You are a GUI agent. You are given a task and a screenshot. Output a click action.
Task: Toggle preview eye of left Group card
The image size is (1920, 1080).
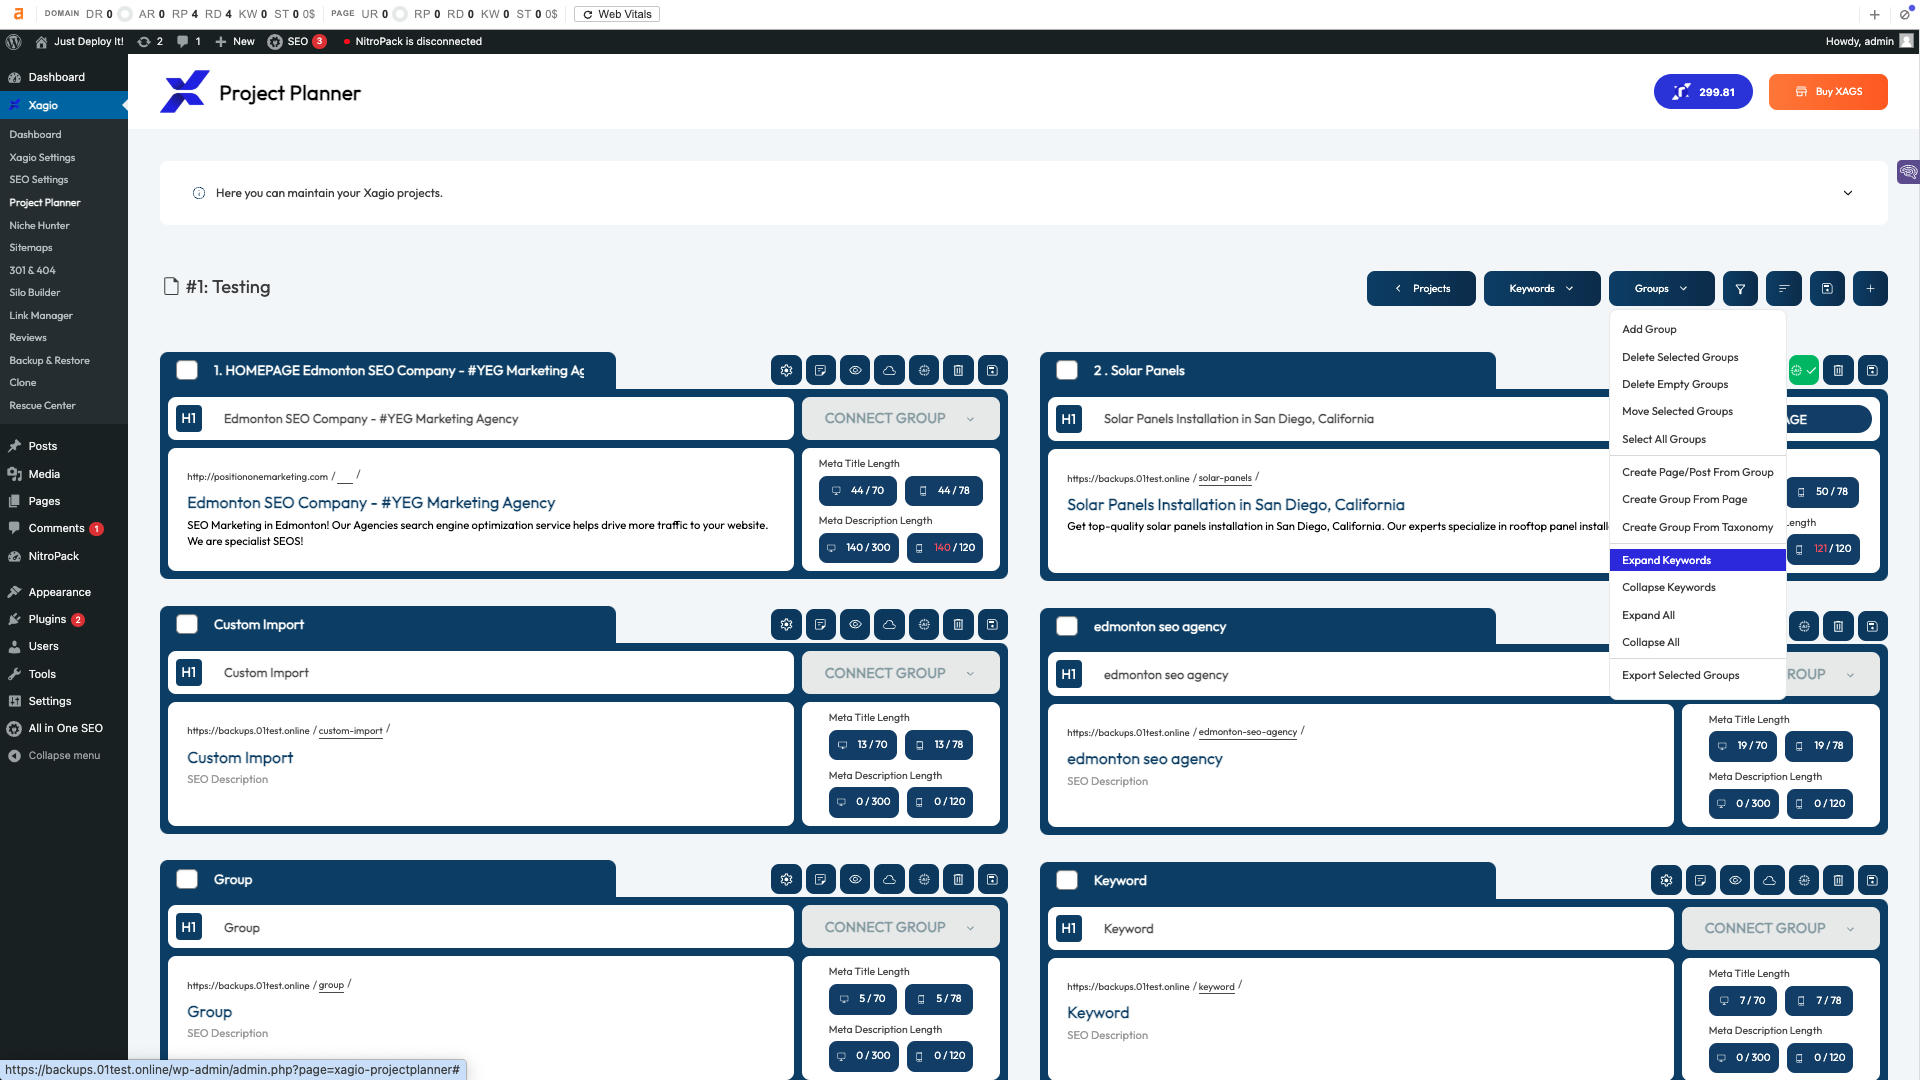[855, 879]
